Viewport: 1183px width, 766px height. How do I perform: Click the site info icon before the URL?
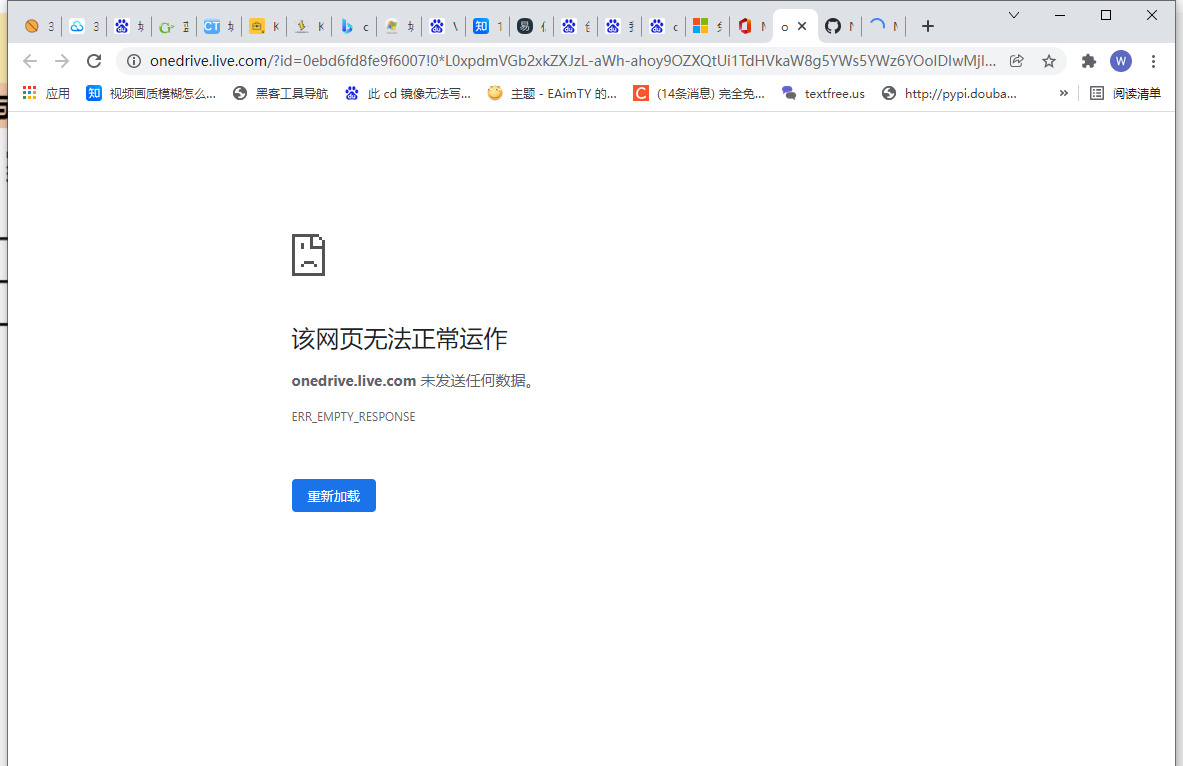pos(133,61)
